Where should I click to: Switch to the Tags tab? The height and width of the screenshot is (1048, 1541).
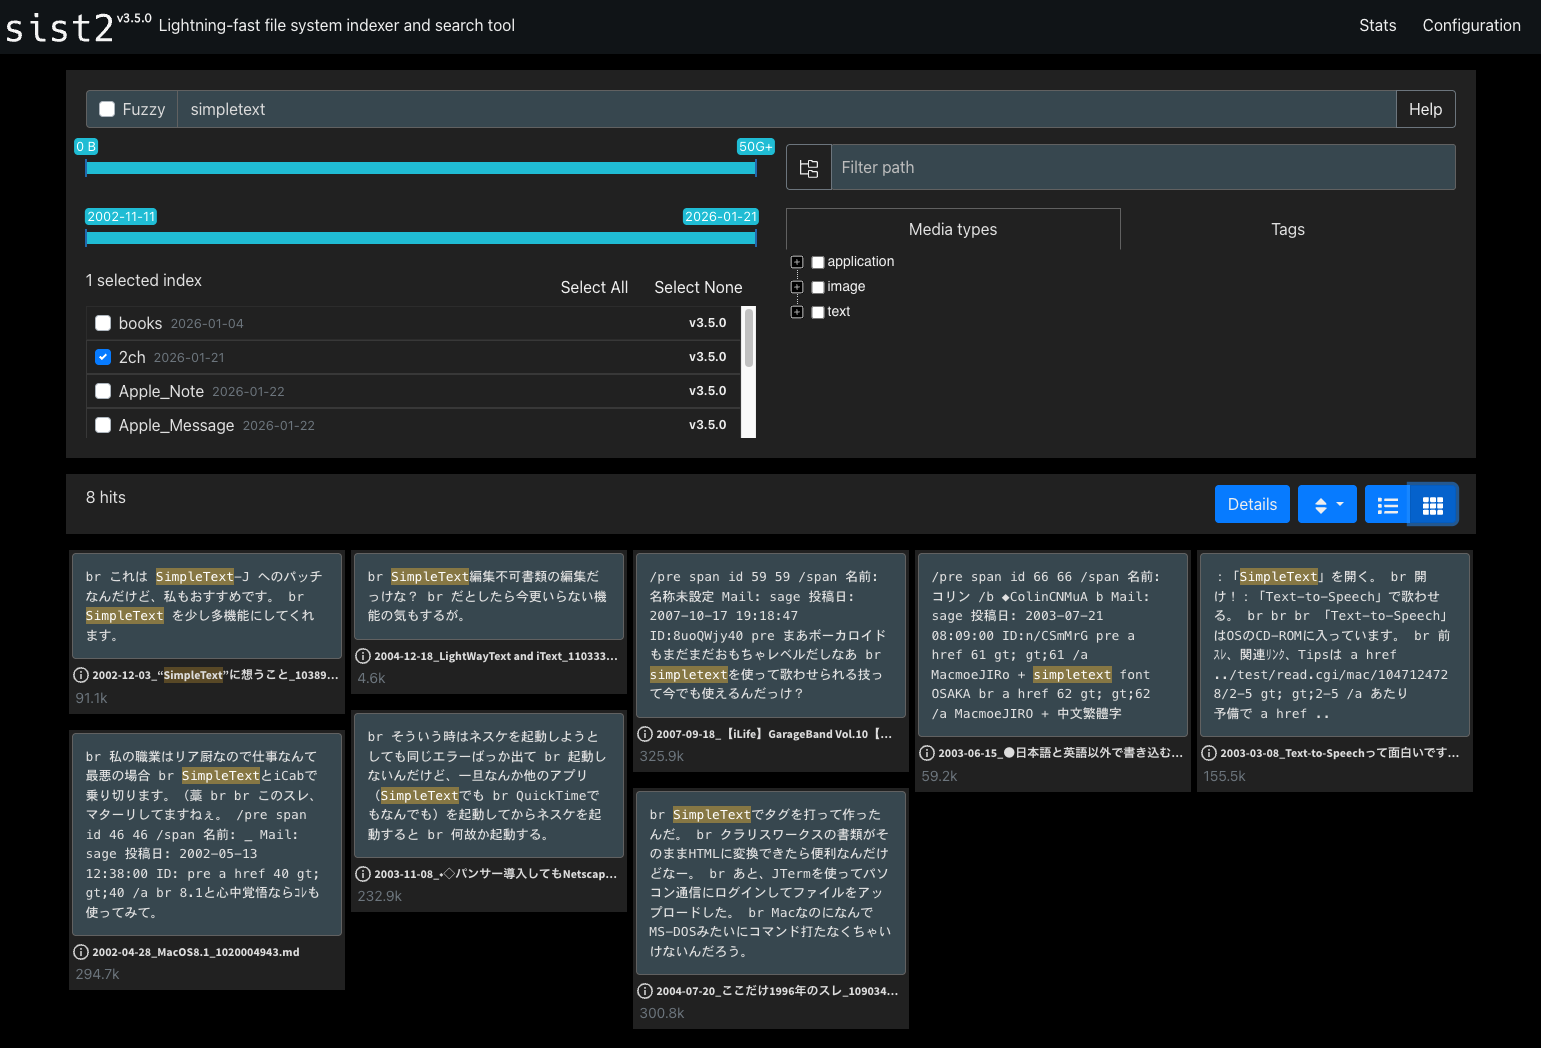tap(1287, 230)
